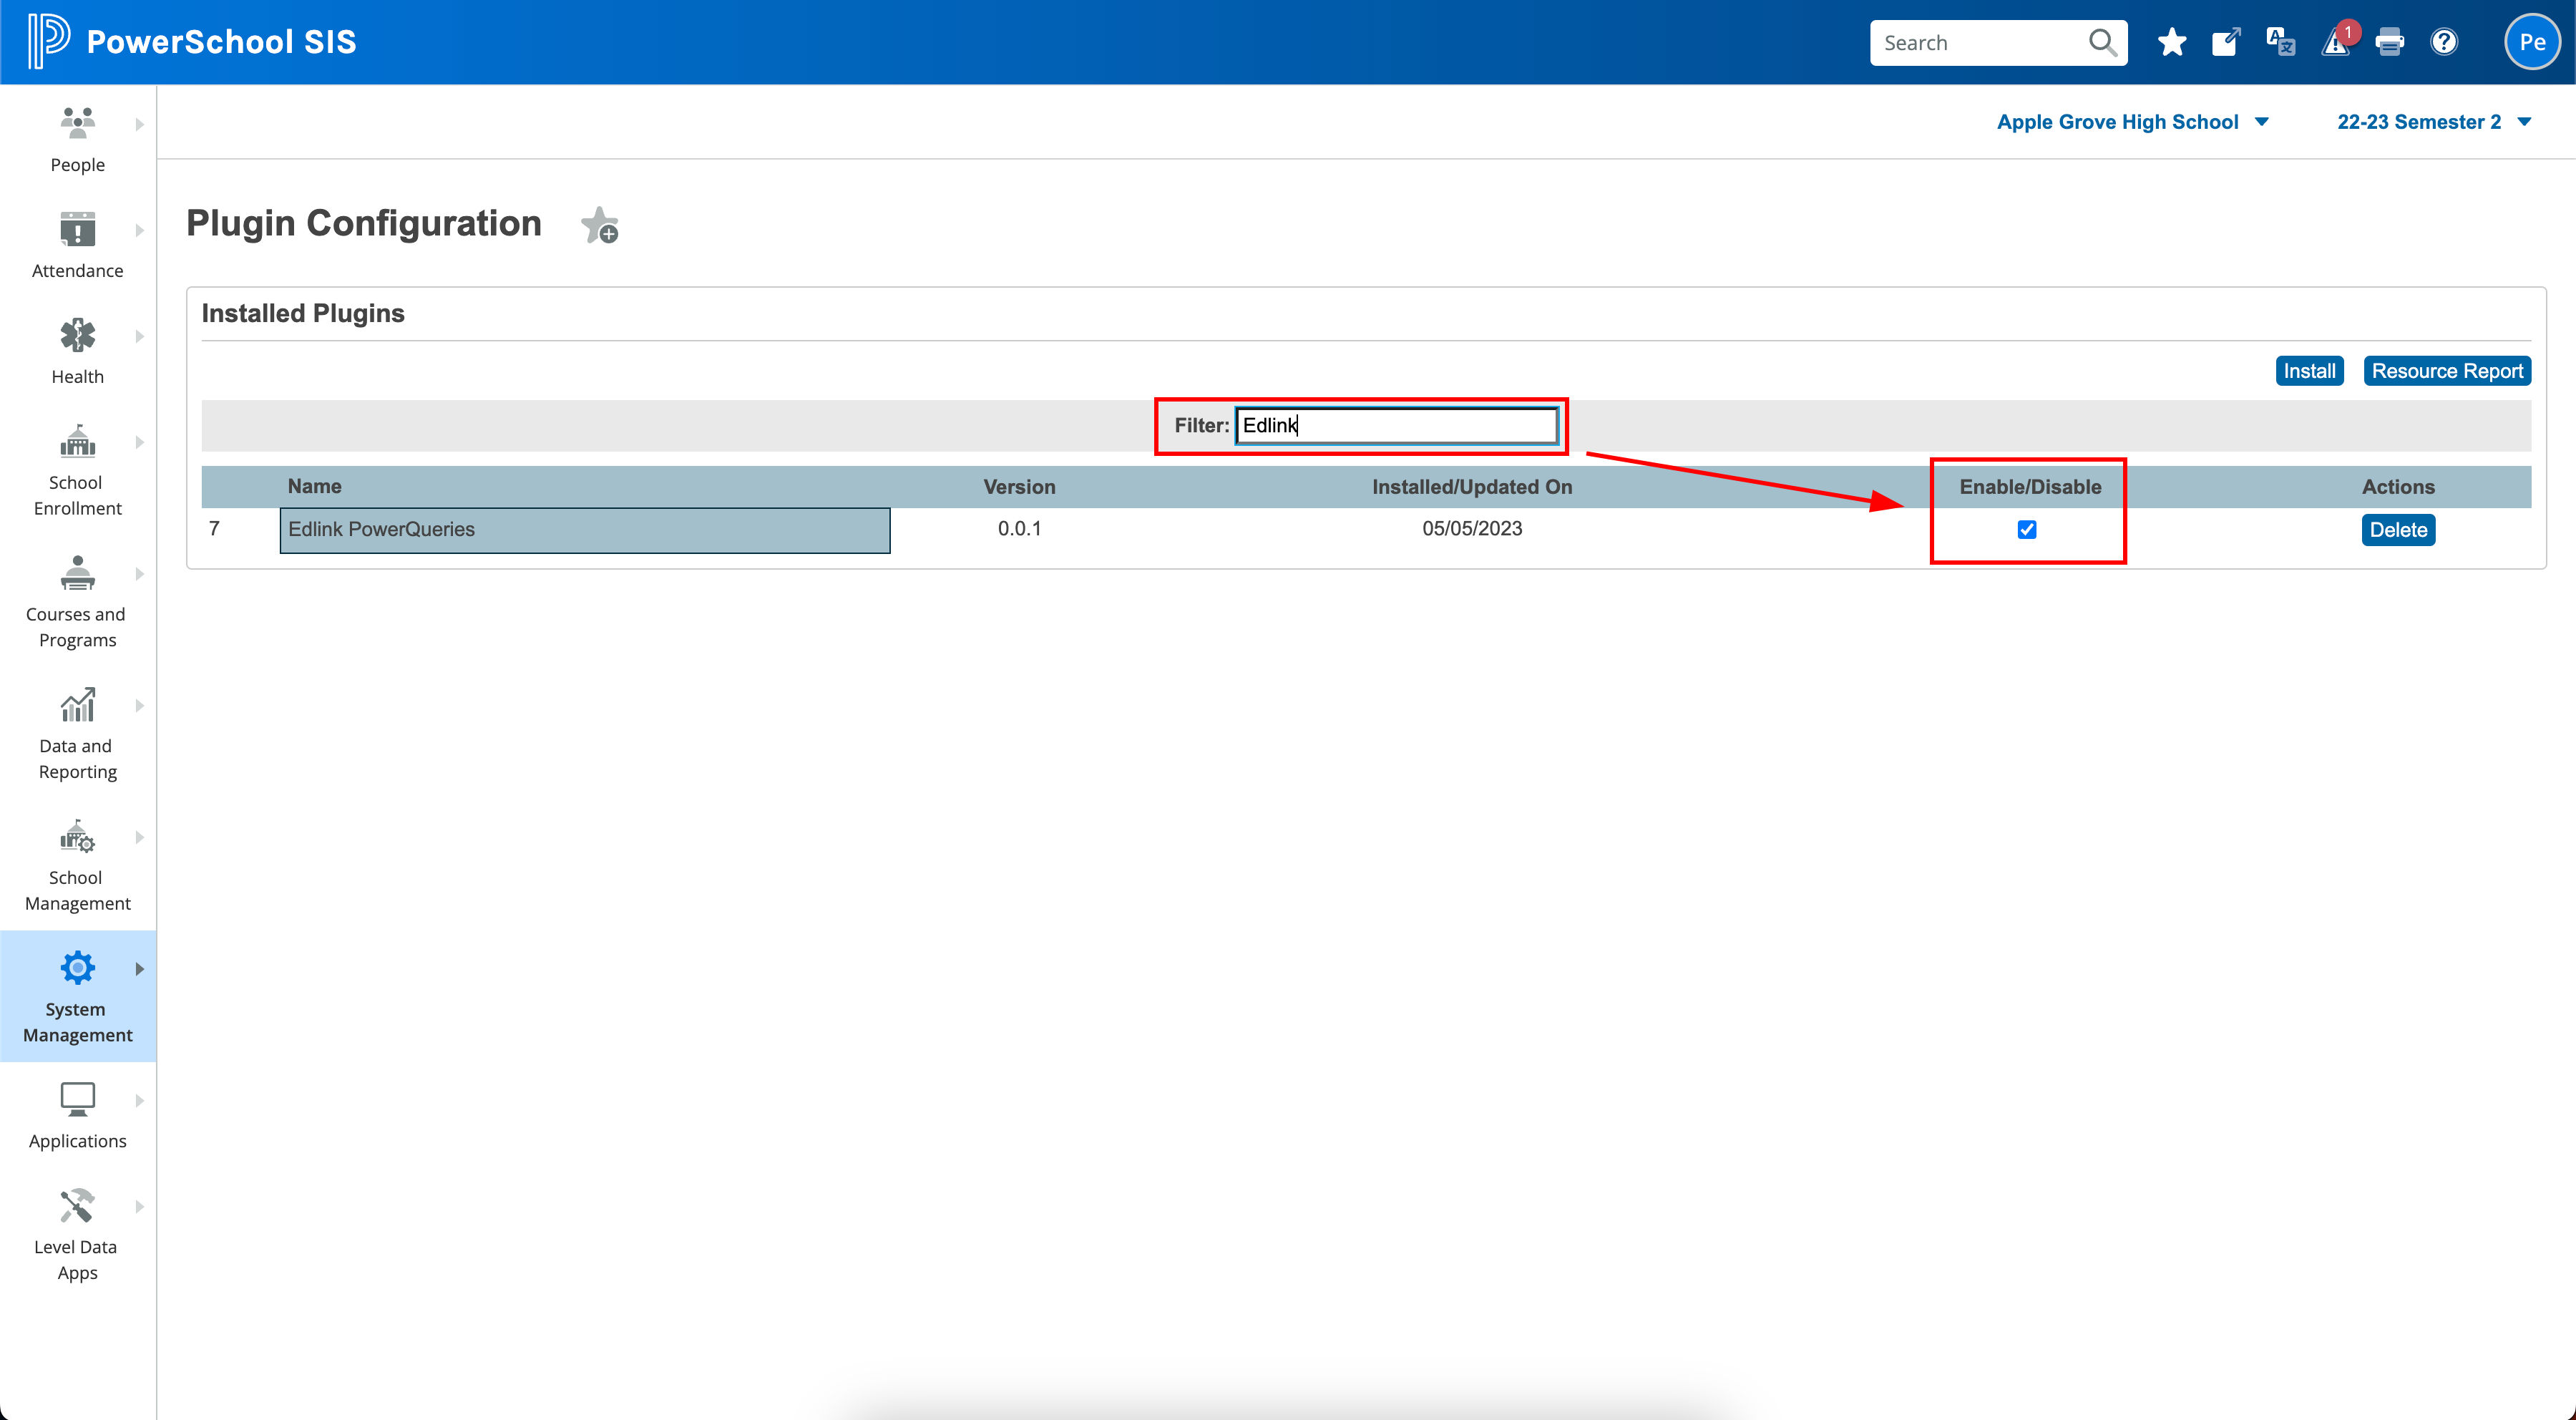Click the magnifier icon in search box
Image resolution: width=2576 pixels, height=1420 pixels.
point(2102,42)
